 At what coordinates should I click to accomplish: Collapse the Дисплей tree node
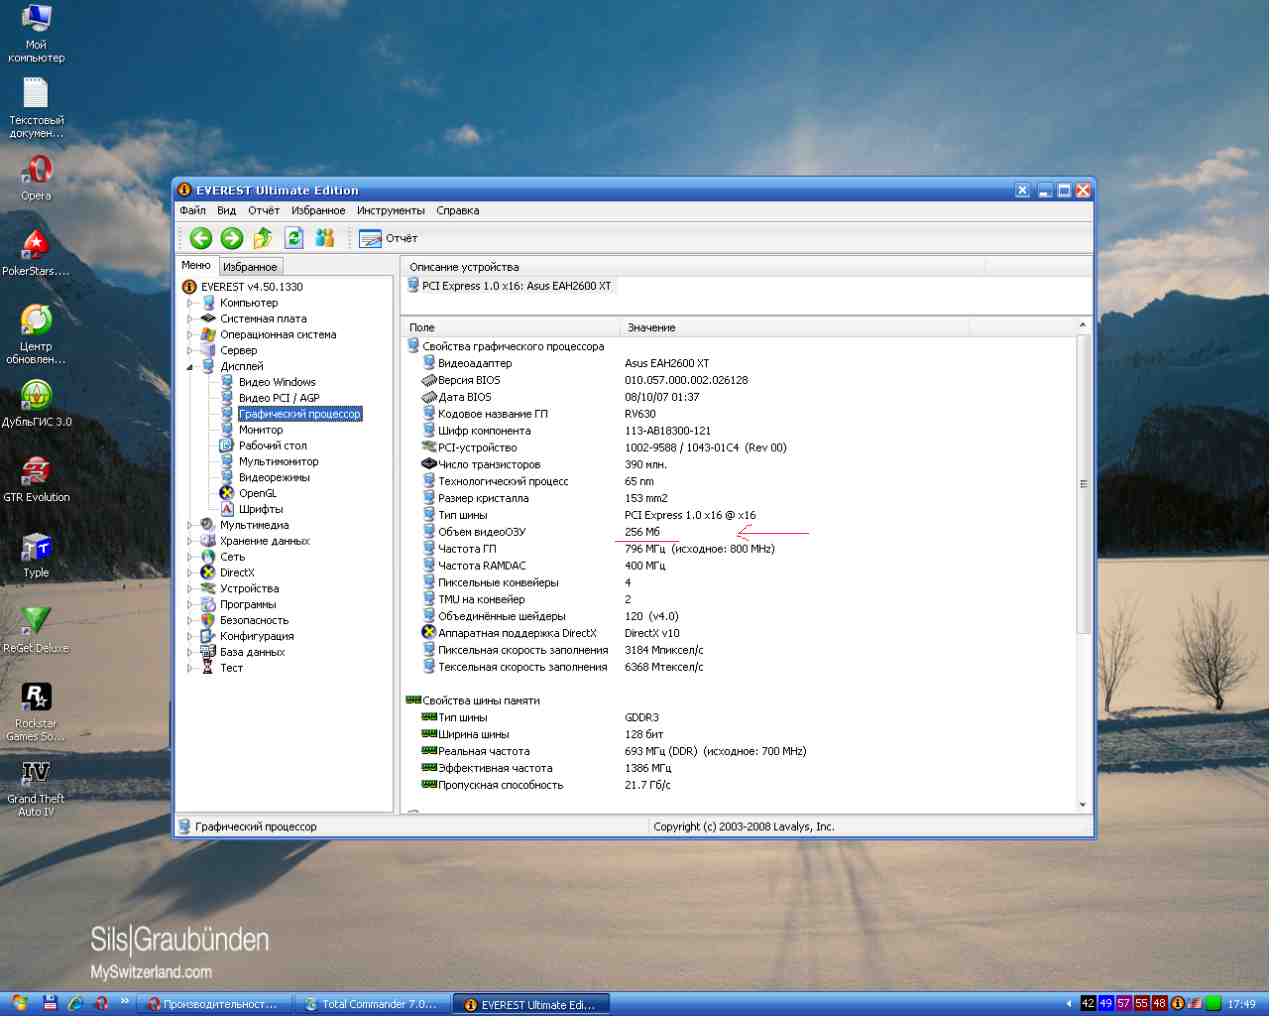(x=190, y=367)
